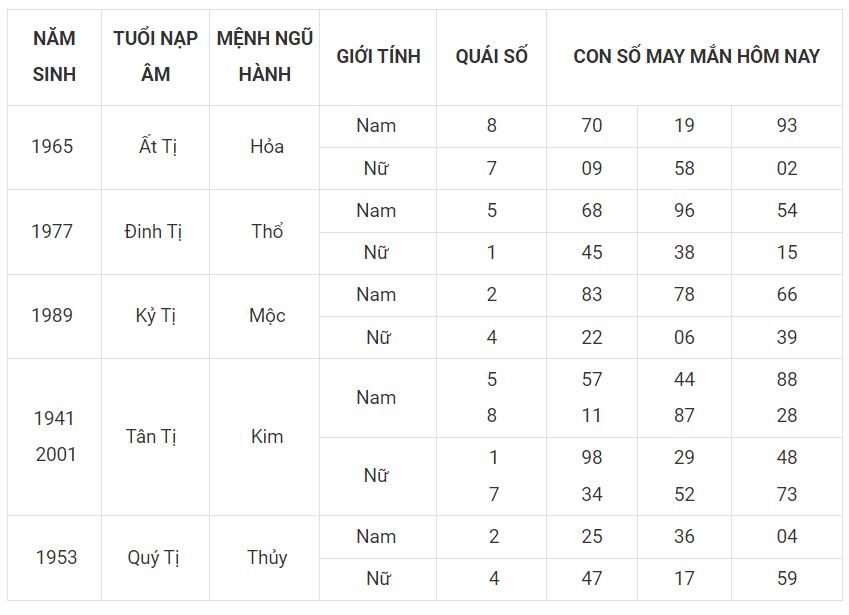Click the QUÁI SỐ header cell
This screenshot has height=615, width=849.
[x=491, y=57]
